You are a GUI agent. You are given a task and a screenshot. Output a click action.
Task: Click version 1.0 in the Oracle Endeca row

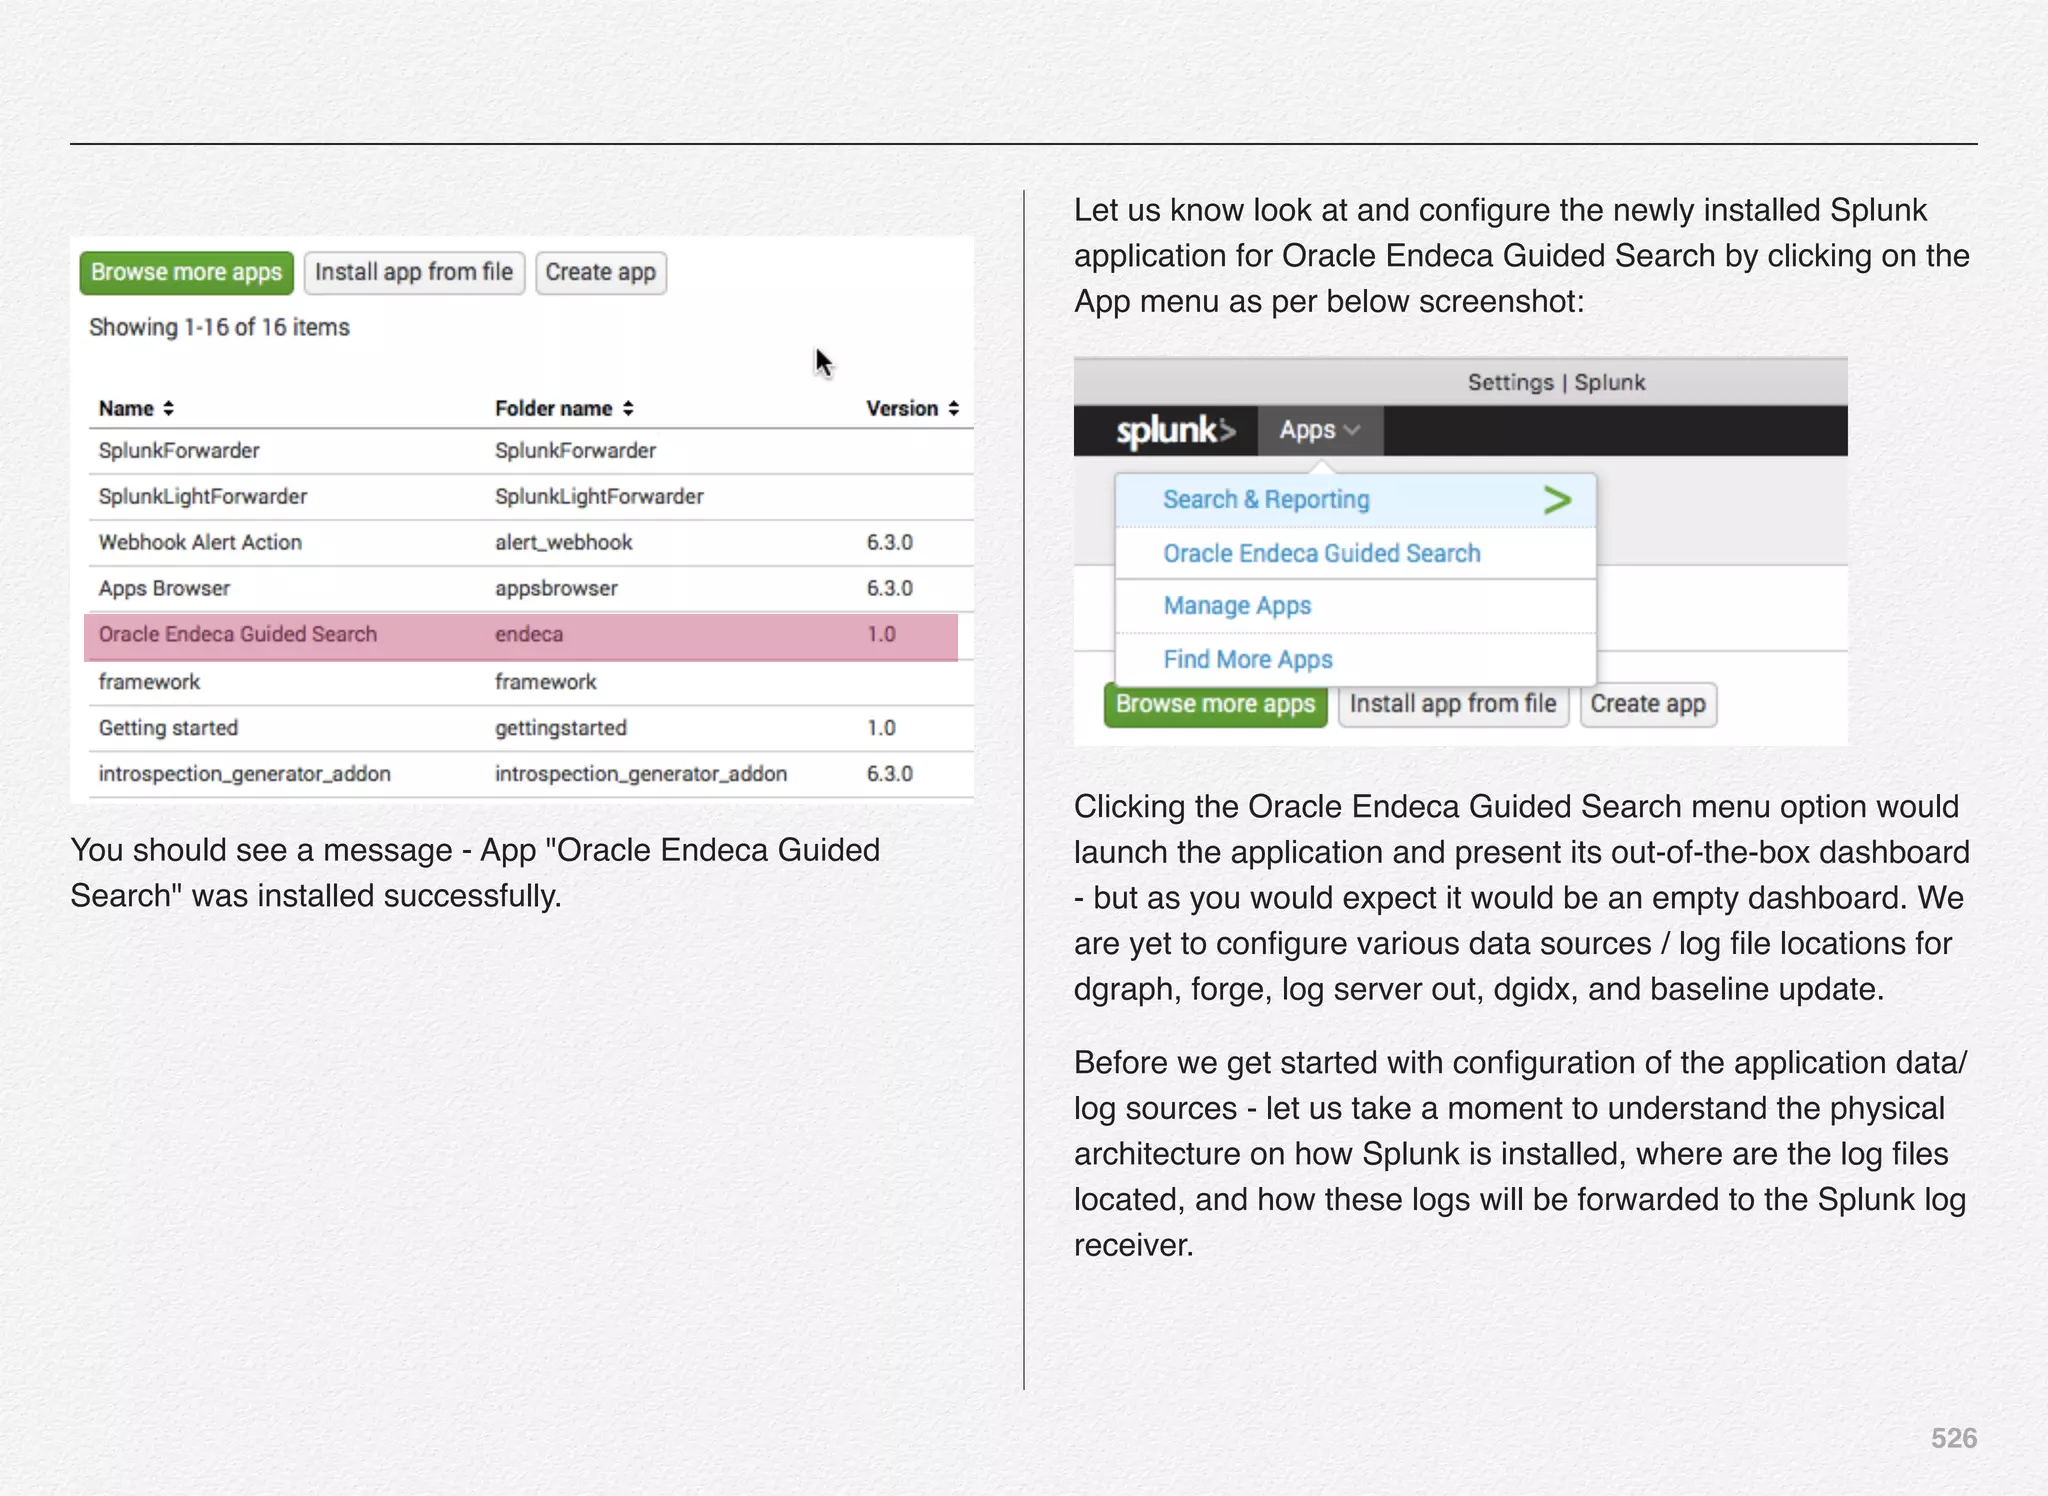pyautogui.click(x=881, y=635)
